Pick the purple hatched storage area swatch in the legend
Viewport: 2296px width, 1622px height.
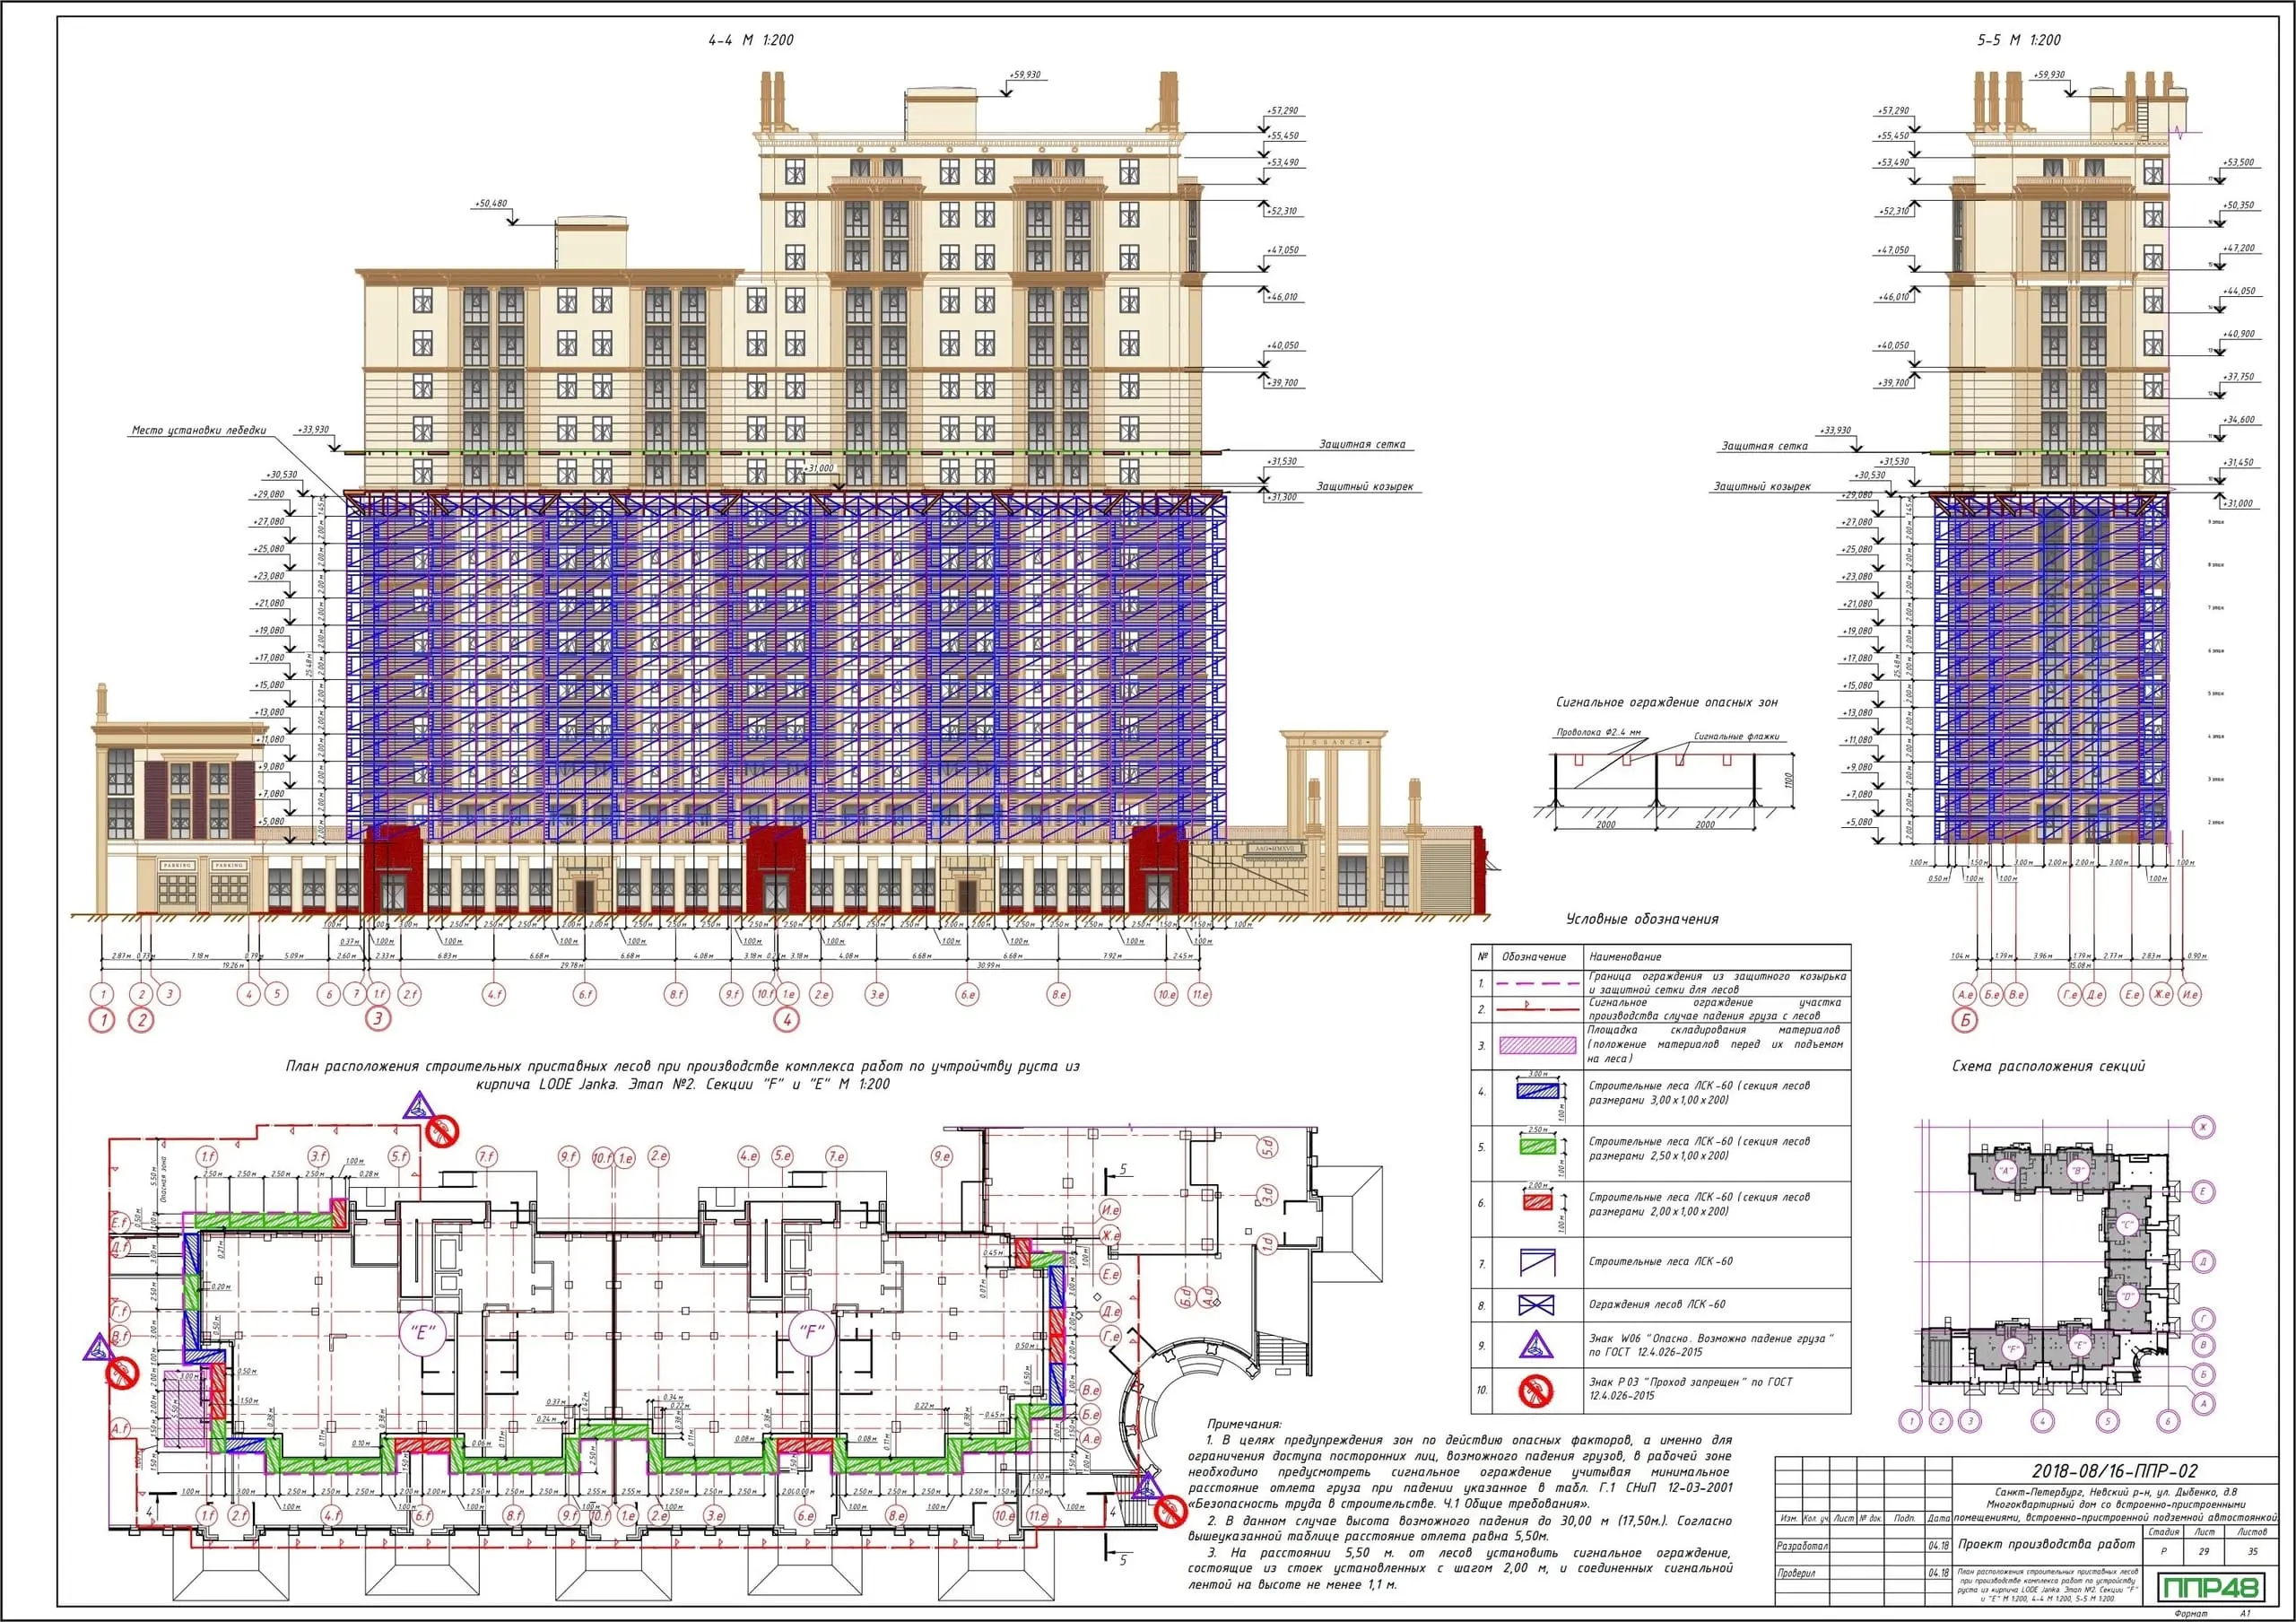pos(1537,1046)
